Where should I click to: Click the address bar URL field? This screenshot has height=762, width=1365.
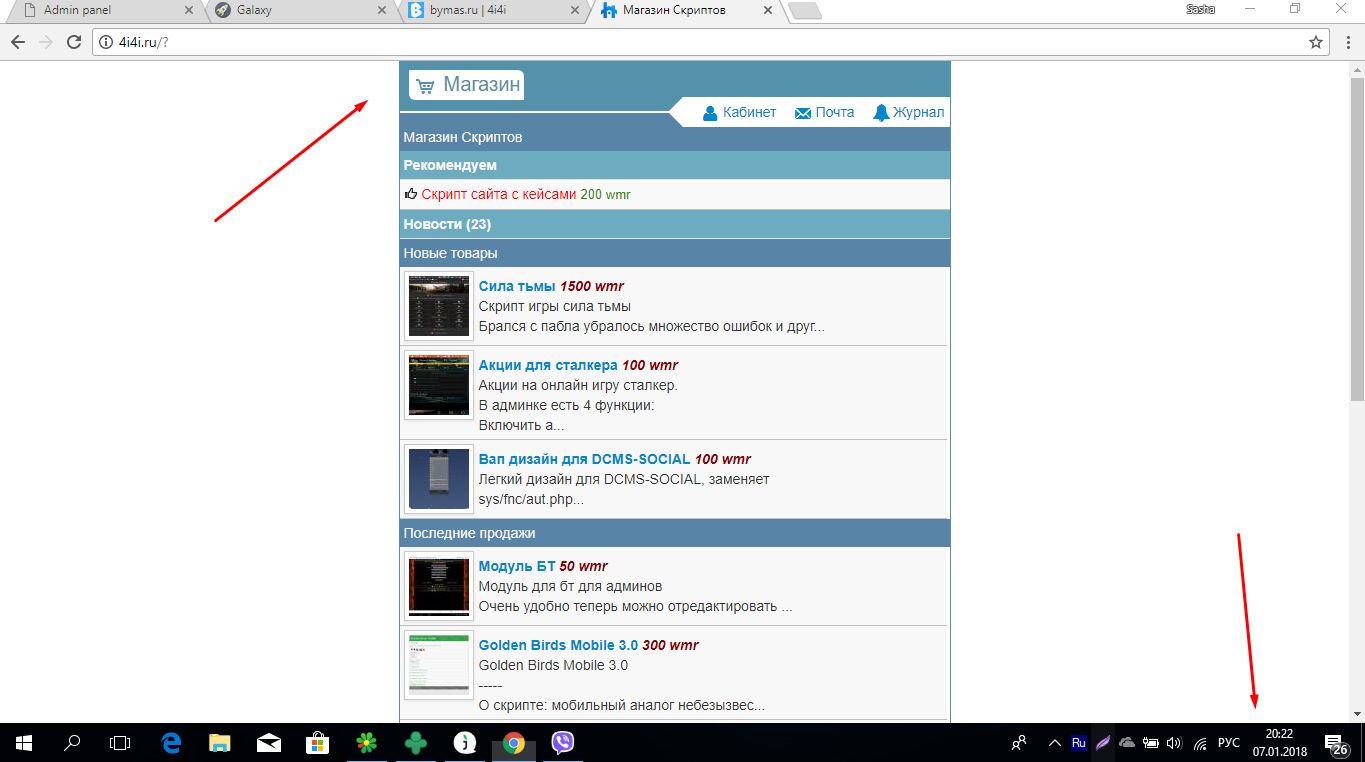[700, 42]
